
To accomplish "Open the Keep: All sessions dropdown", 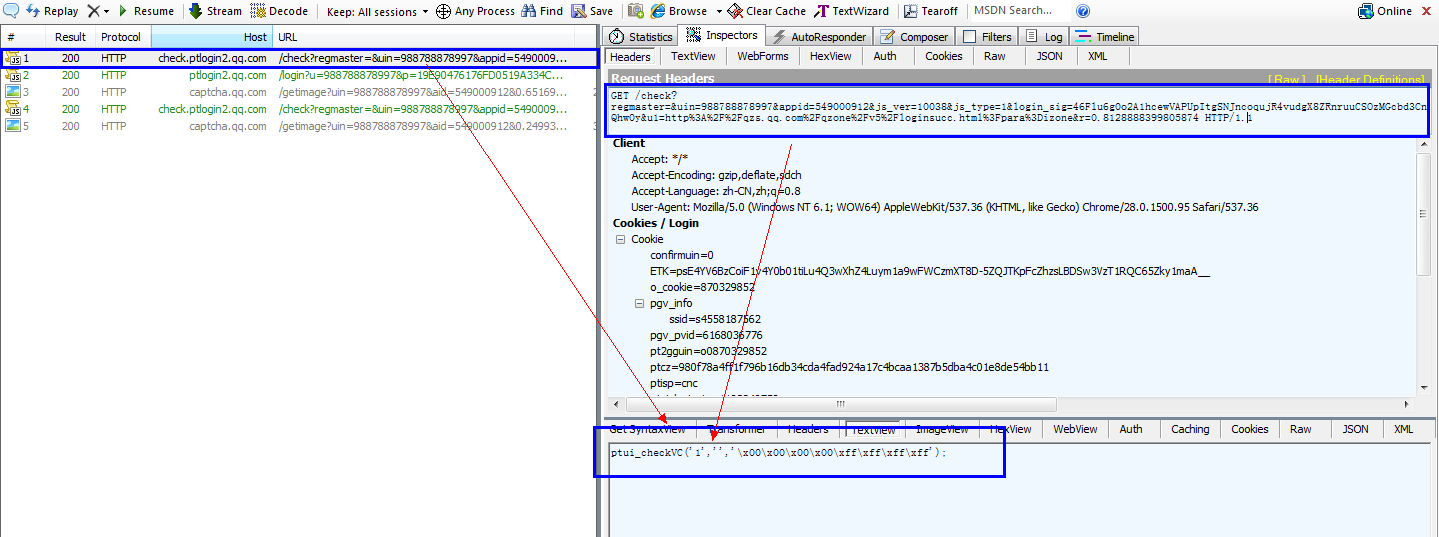I will coord(377,11).
